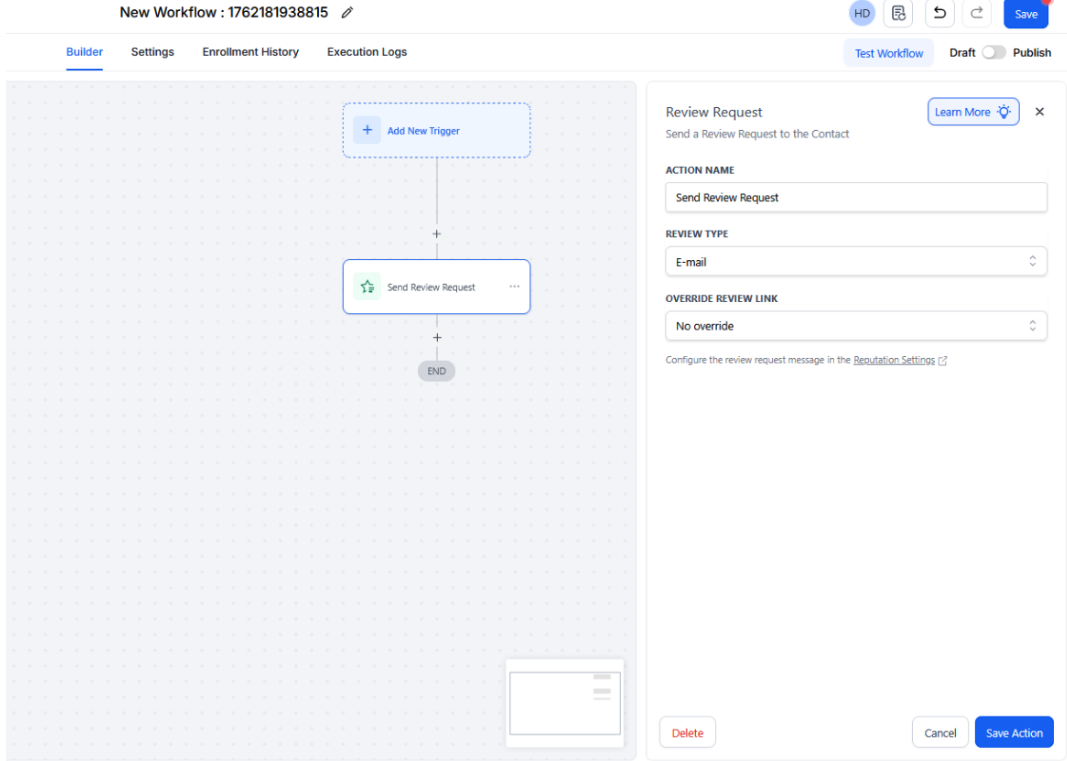Click plus icon above the END node
1067x761 pixels.
(x=436, y=338)
